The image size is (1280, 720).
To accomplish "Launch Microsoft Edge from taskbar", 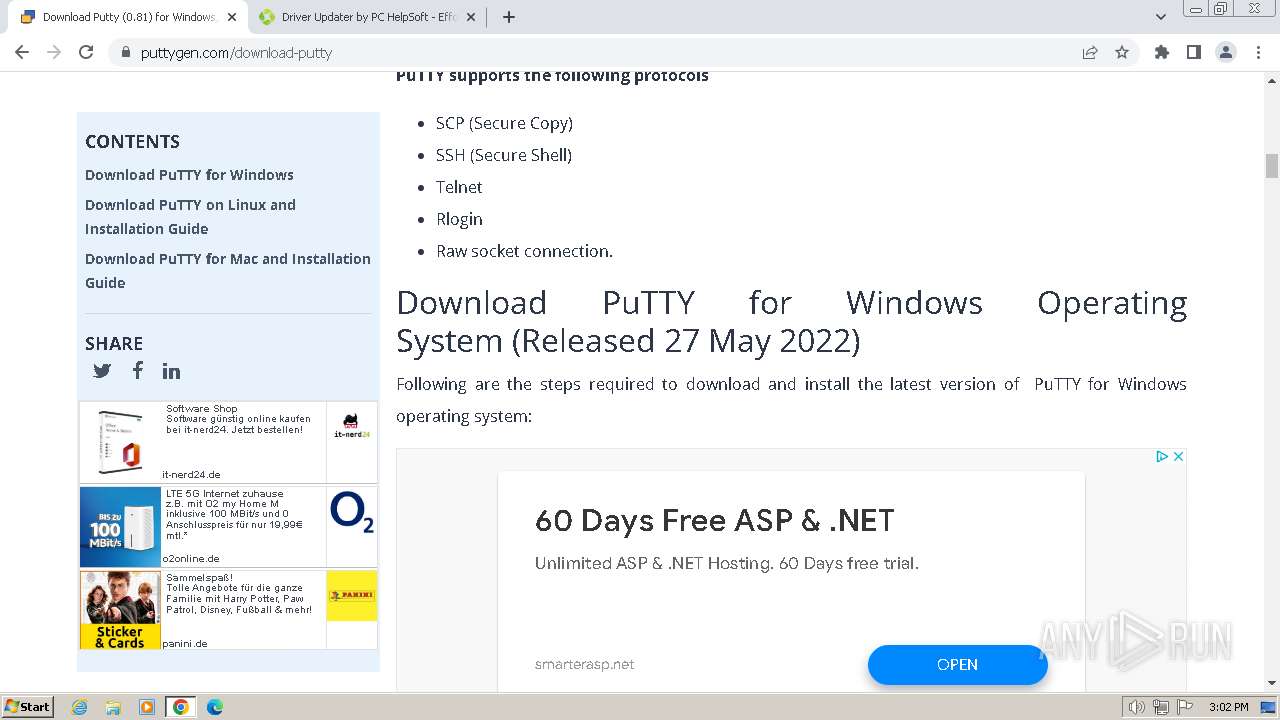I will pos(215,707).
